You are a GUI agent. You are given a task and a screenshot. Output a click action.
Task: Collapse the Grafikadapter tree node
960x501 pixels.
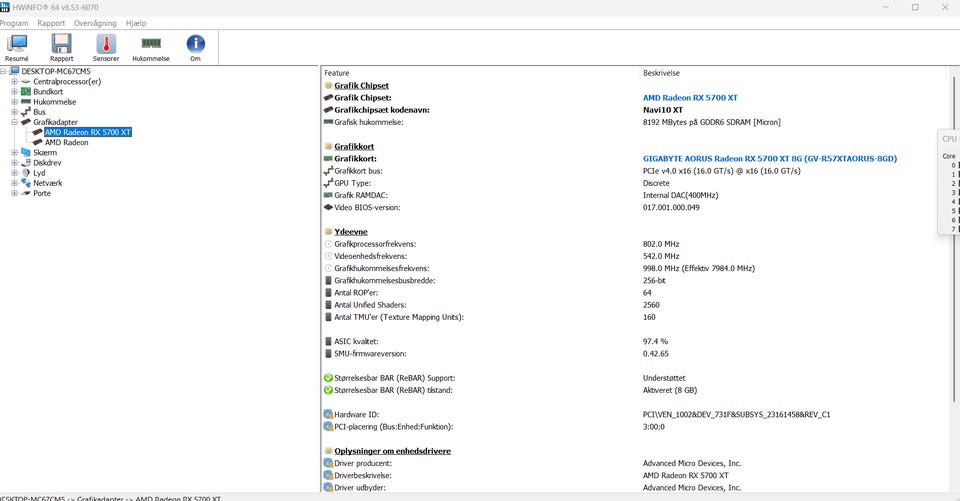pos(14,122)
